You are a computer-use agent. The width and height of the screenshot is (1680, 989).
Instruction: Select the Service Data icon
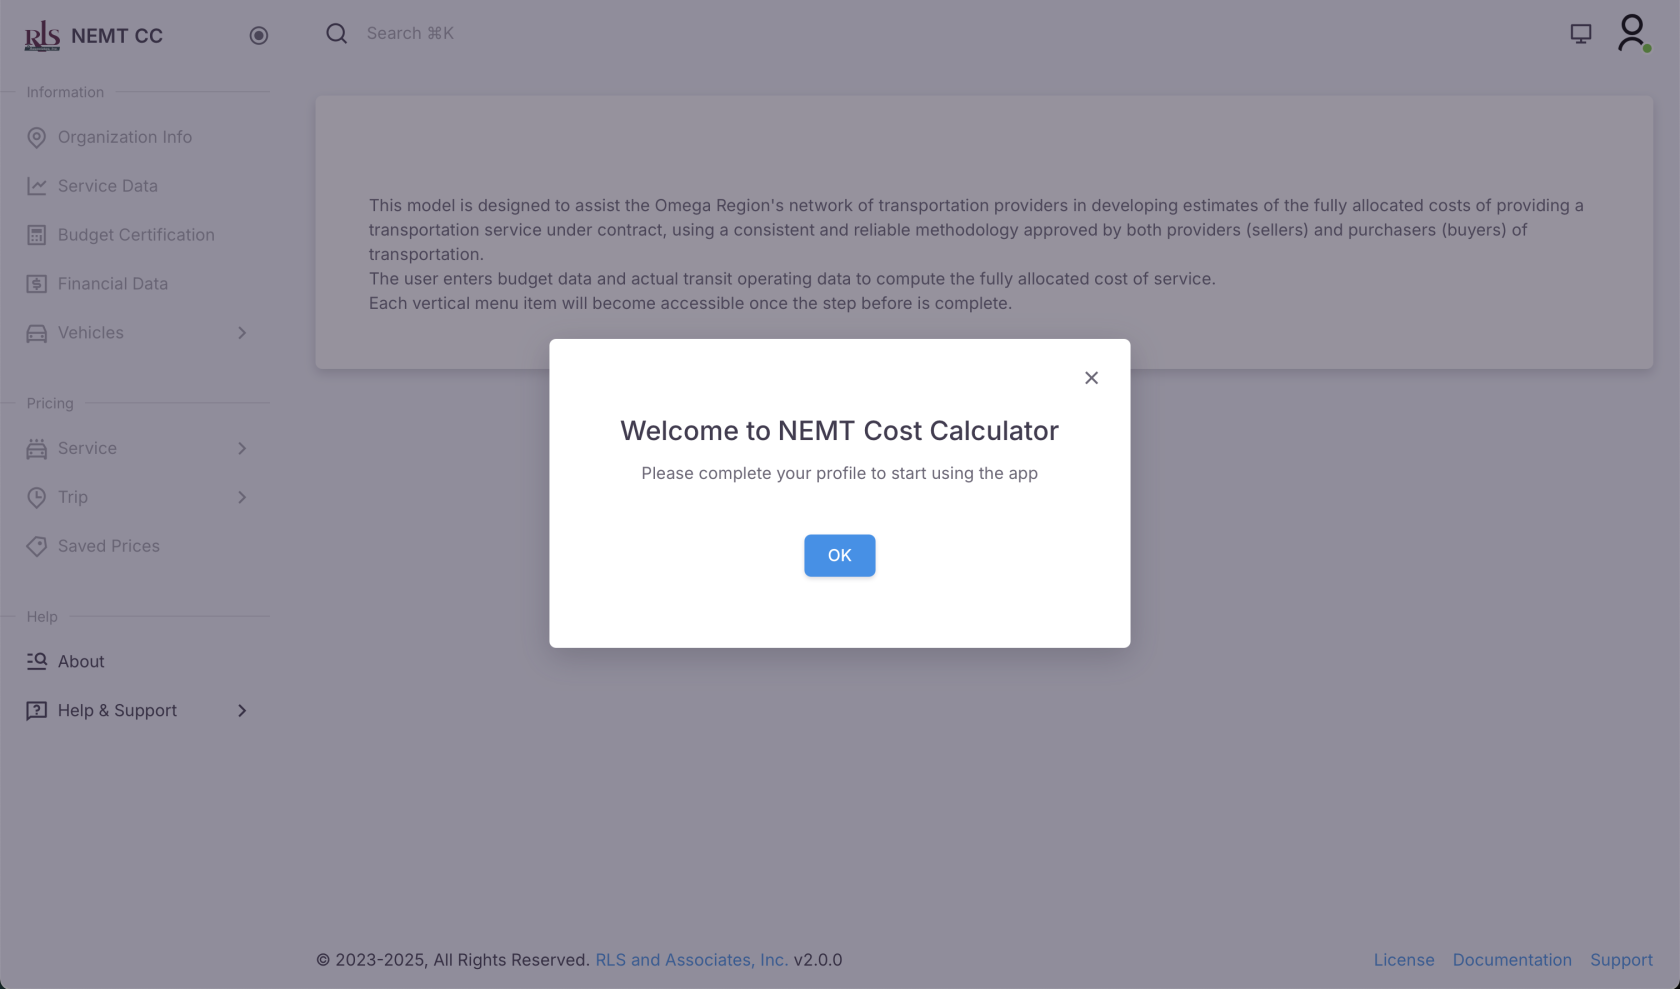(x=37, y=185)
